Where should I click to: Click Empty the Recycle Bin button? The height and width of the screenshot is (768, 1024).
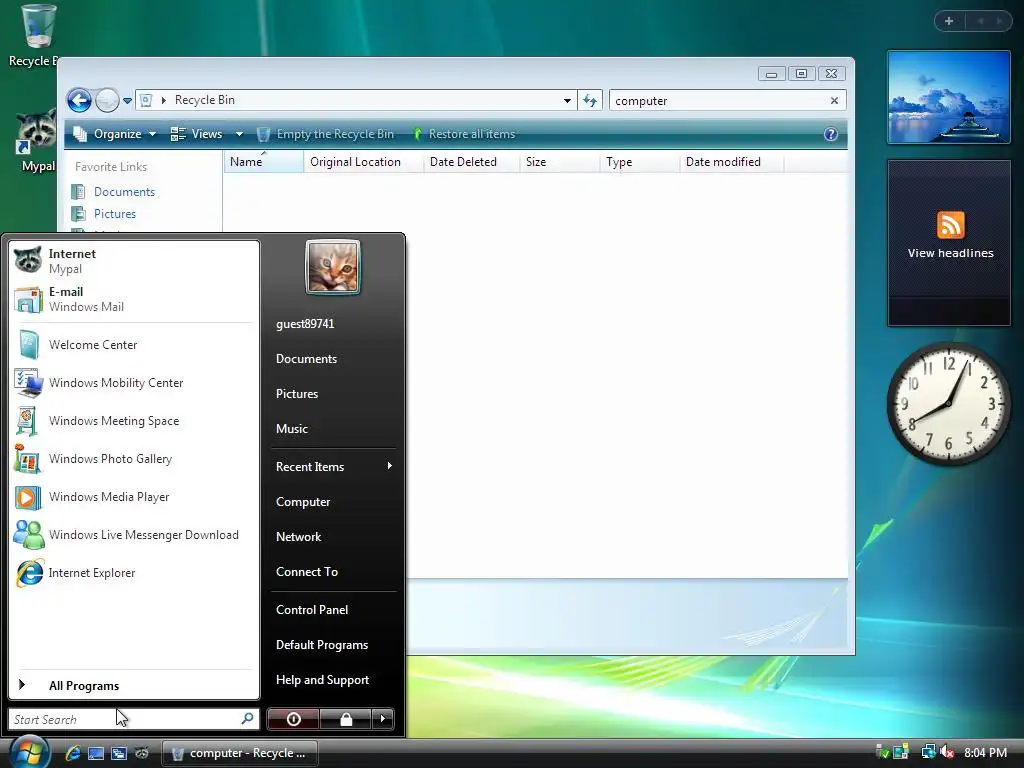coord(326,134)
